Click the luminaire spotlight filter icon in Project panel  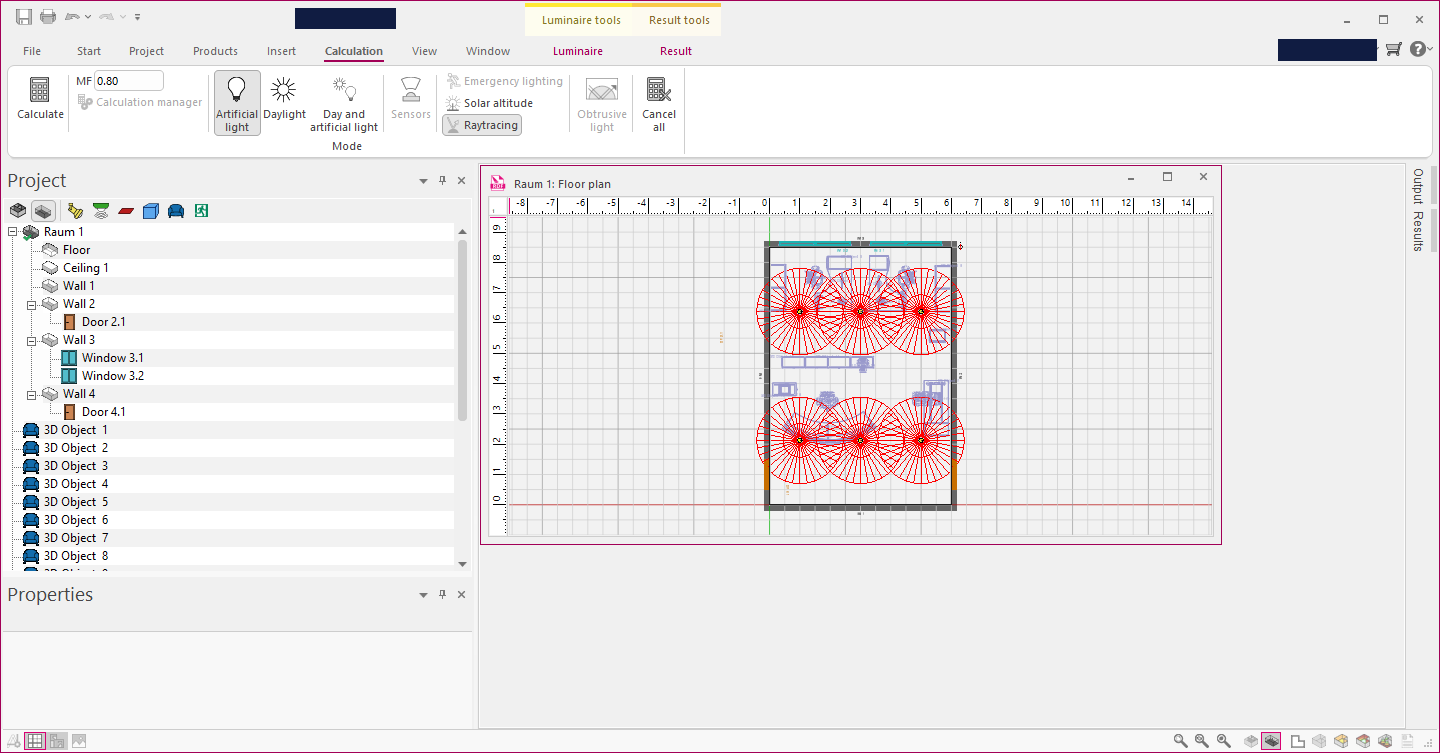pyautogui.click(x=75, y=210)
